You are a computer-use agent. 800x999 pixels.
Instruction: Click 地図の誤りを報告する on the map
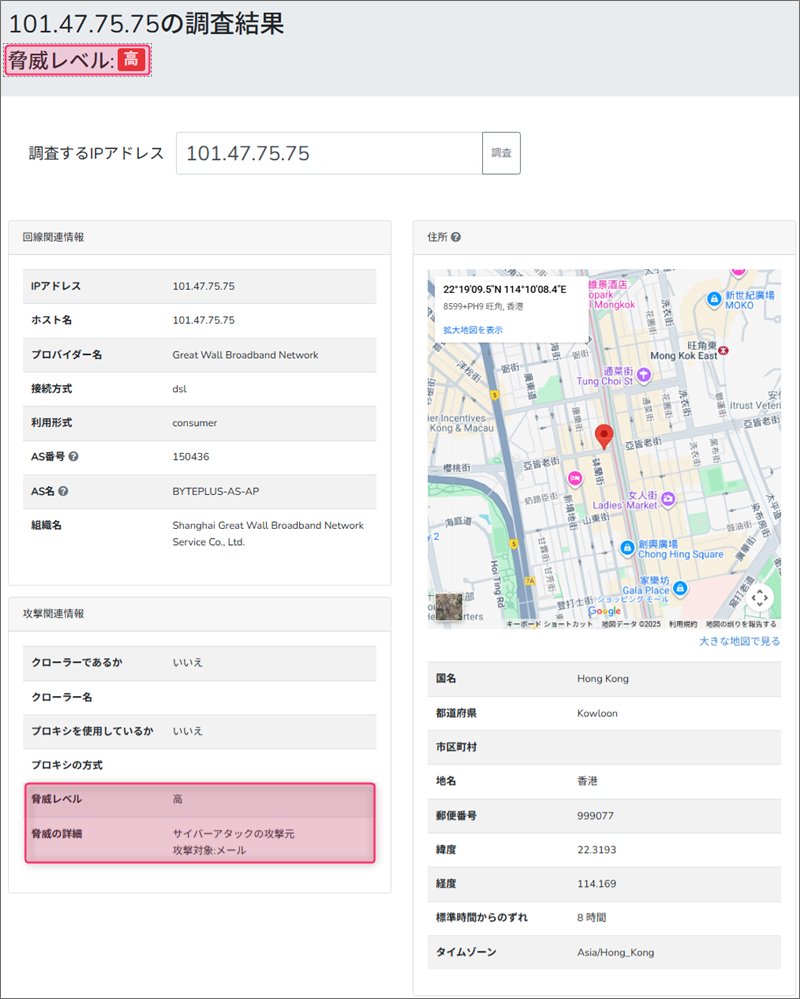click(x=741, y=624)
